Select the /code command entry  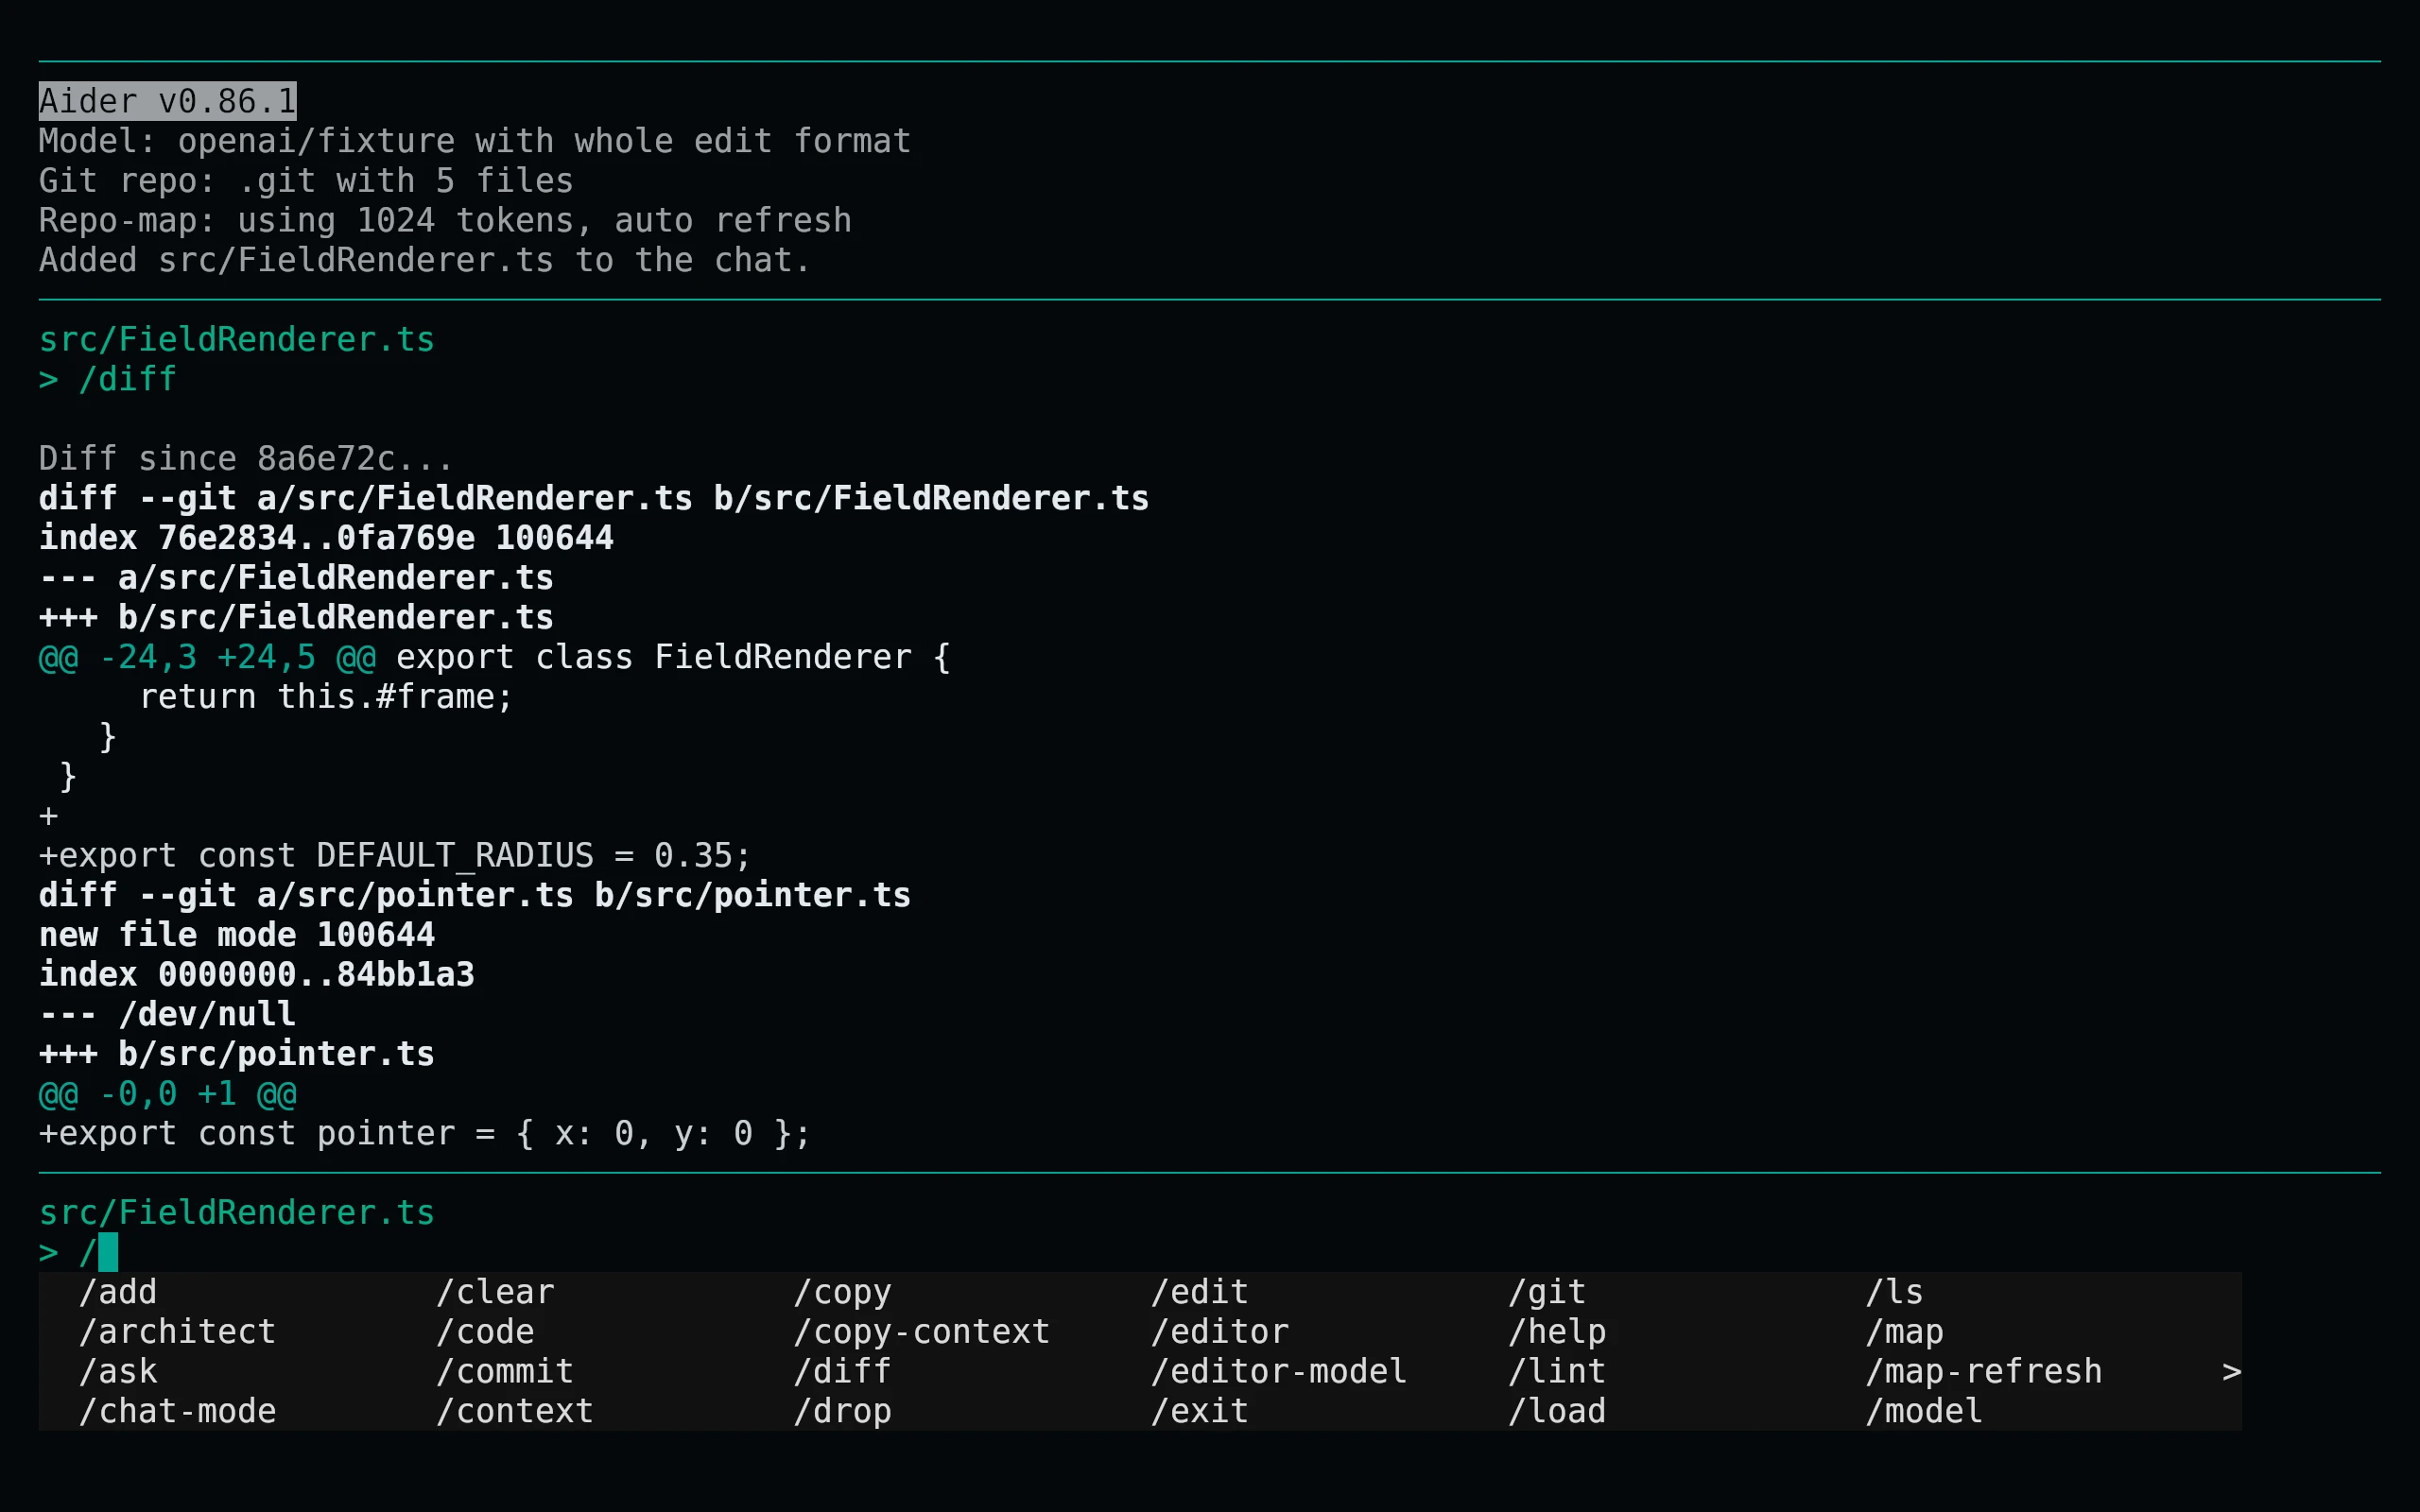click(485, 1332)
